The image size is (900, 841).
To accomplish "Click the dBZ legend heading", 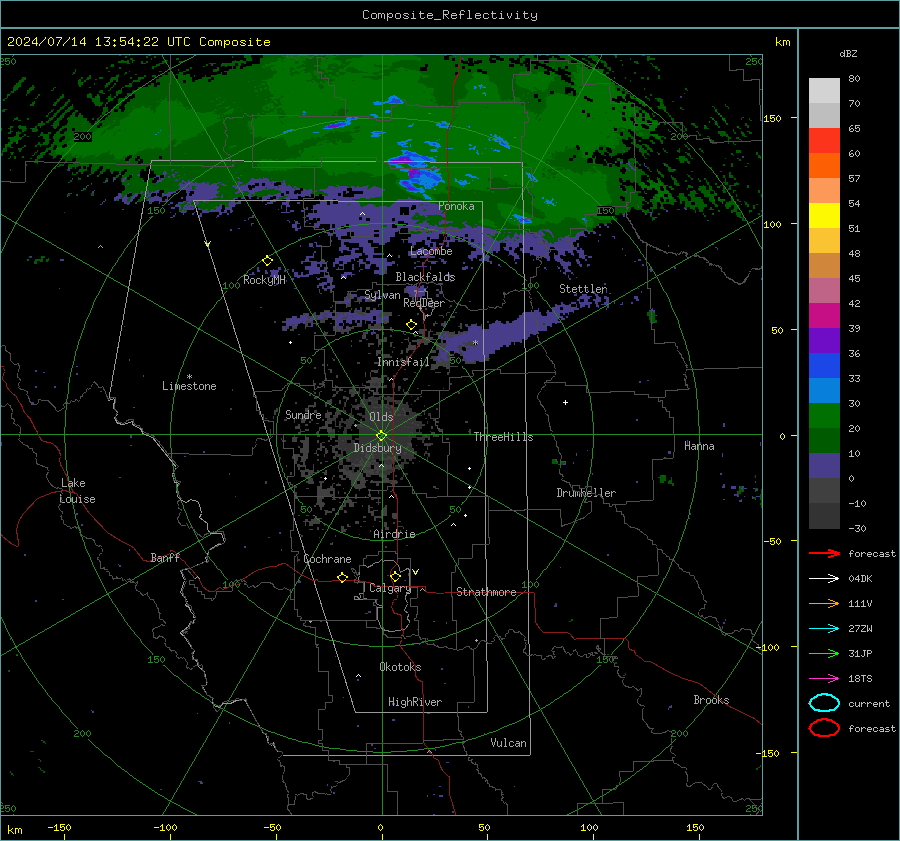I will tap(848, 53).
